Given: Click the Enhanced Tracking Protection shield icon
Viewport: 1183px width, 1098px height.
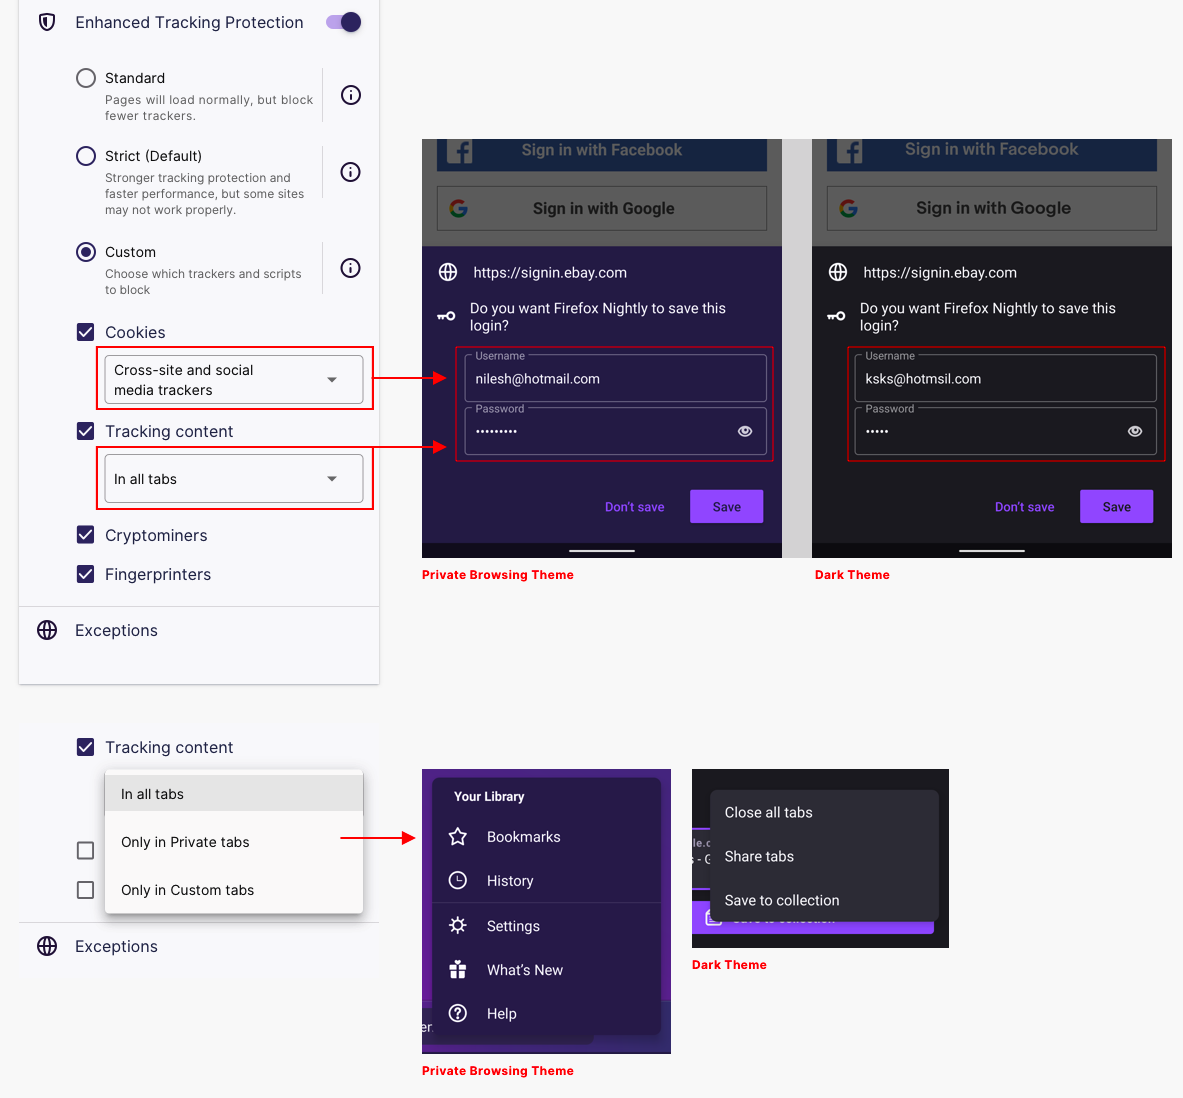Looking at the screenshot, I should [x=47, y=23].
